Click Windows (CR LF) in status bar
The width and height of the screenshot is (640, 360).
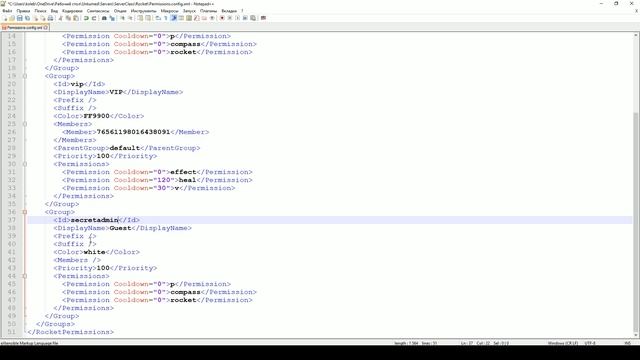pos(563,343)
